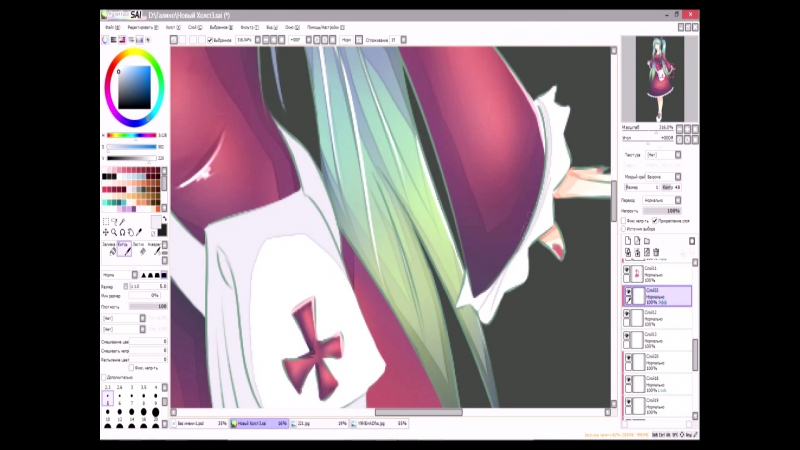Image resolution: width=800 pixels, height=450 pixels.
Task: Adjust the brush Плотность density slider
Action: point(148,307)
